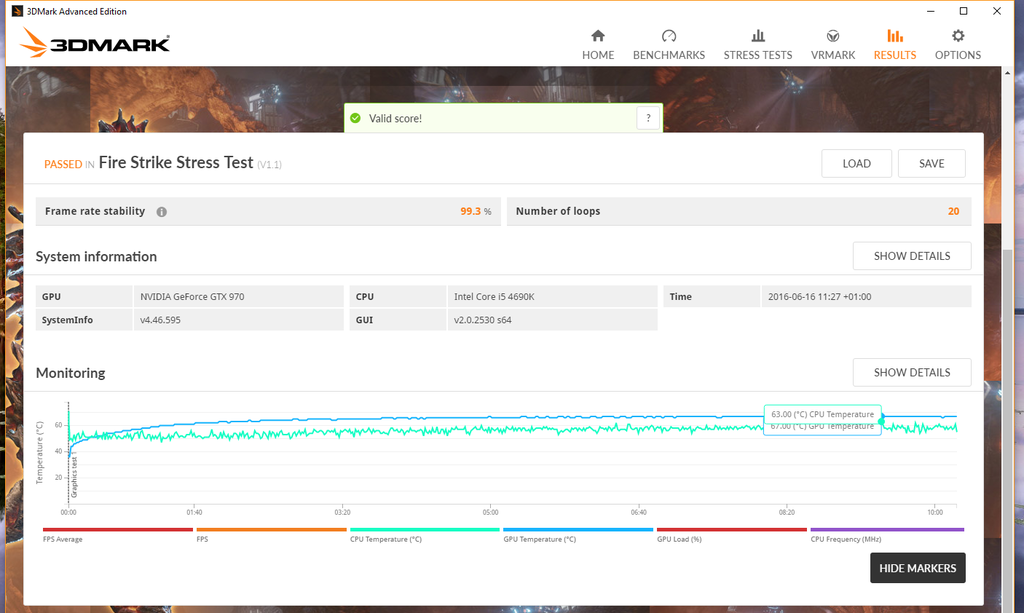
Task: Click the green Valid score checkmark
Action: tap(355, 118)
